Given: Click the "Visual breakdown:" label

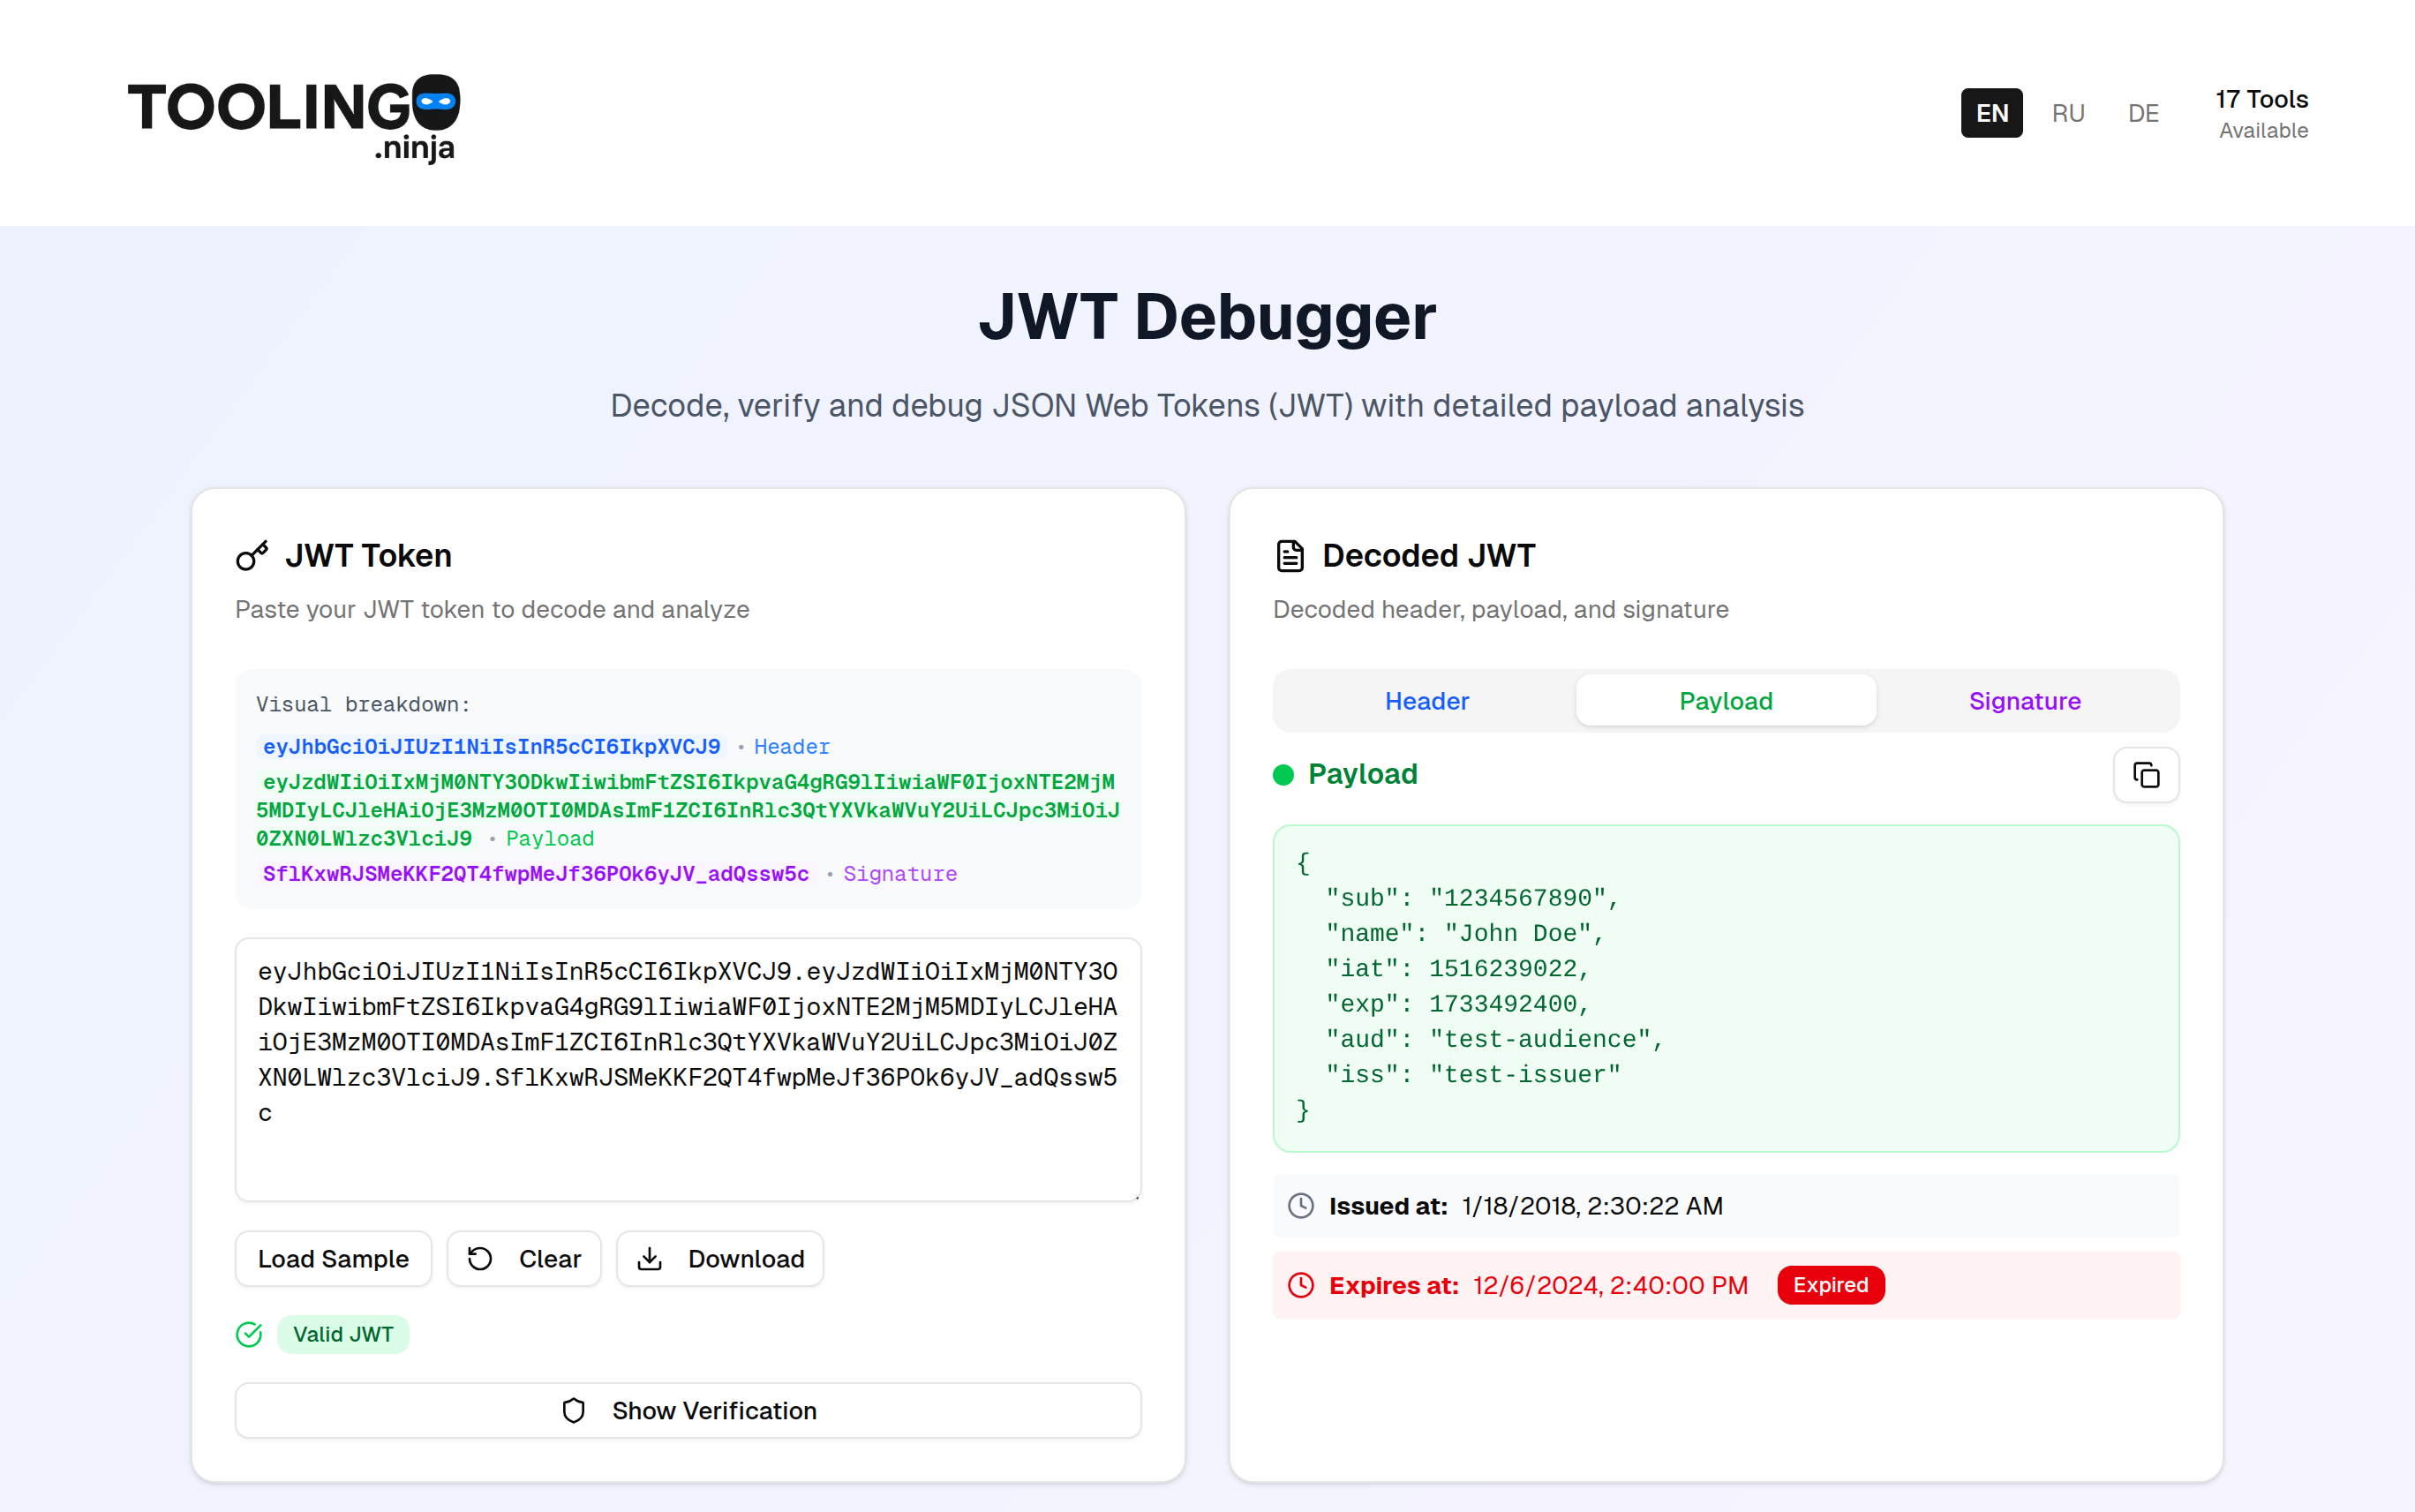Looking at the screenshot, I should [363, 704].
